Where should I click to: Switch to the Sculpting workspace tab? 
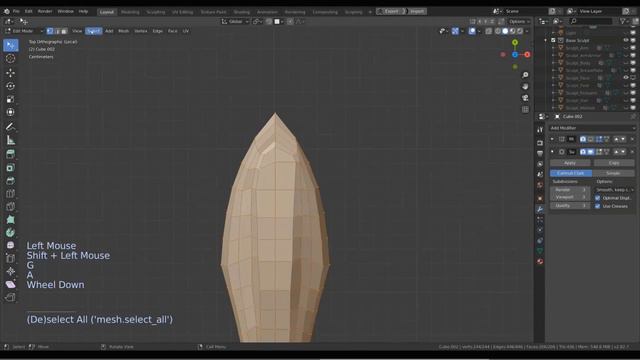156,12
